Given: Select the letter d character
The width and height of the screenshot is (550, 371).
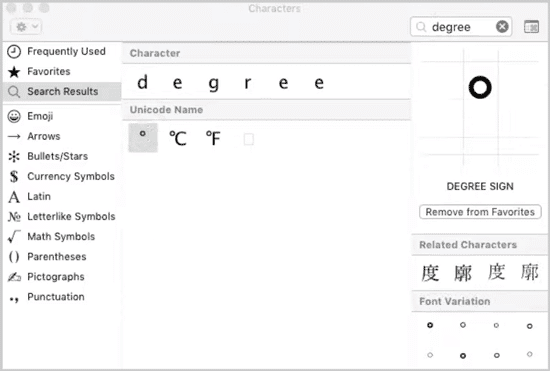Looking at the screenshot, I should point(142,82).
